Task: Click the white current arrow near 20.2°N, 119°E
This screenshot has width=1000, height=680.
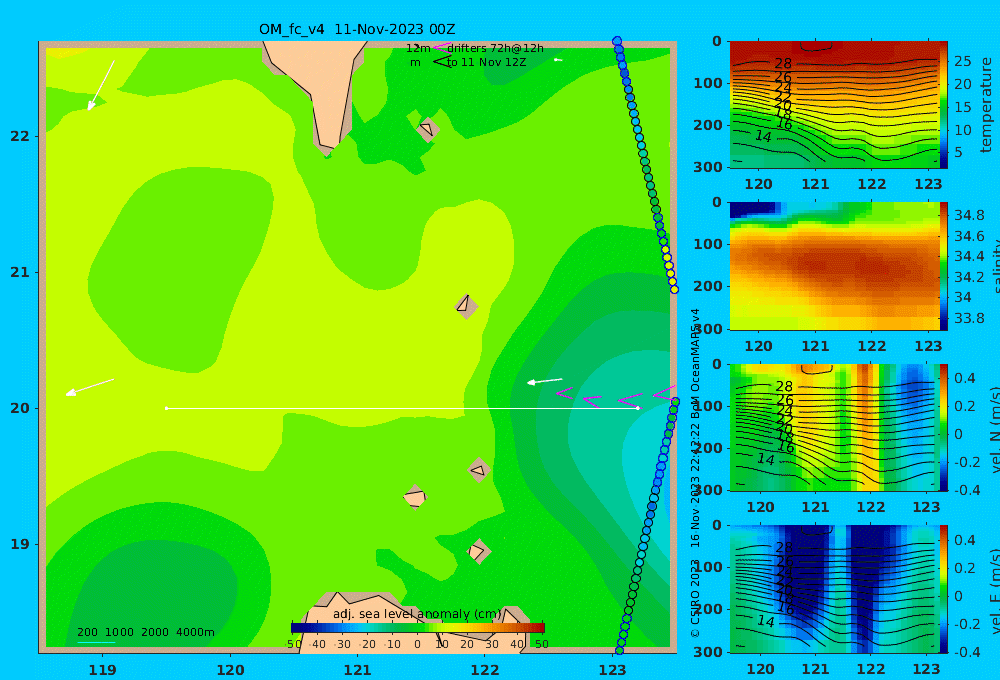Action: point(90,387)
